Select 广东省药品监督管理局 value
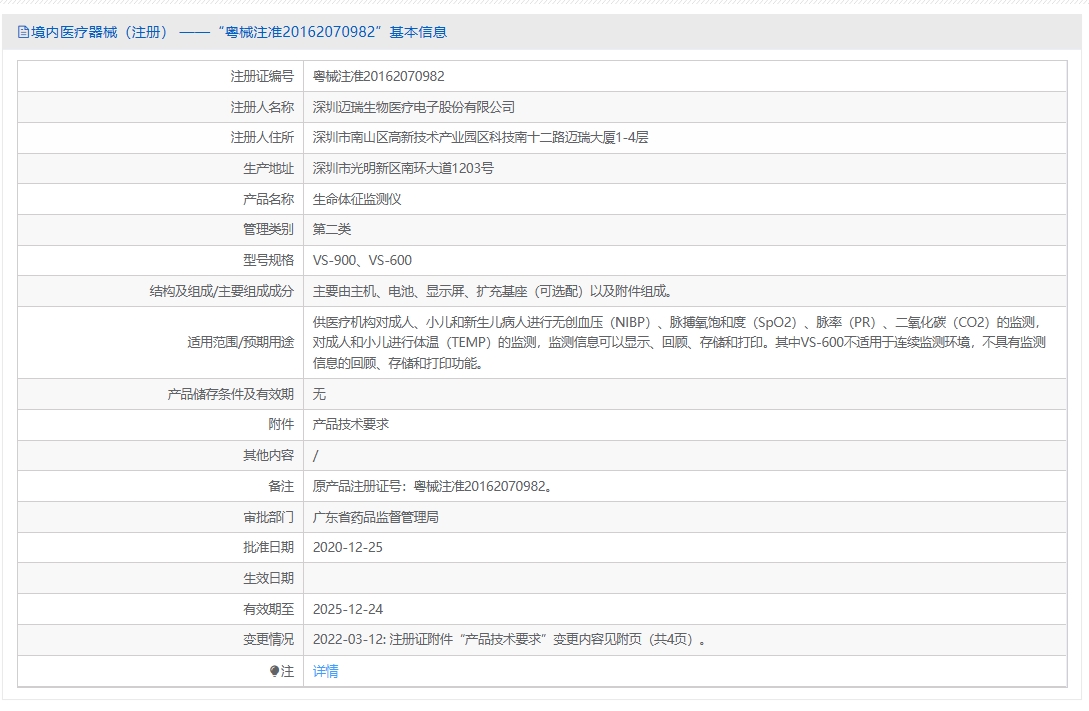This screenshot has width=1089, height=711. pos(375,517)
